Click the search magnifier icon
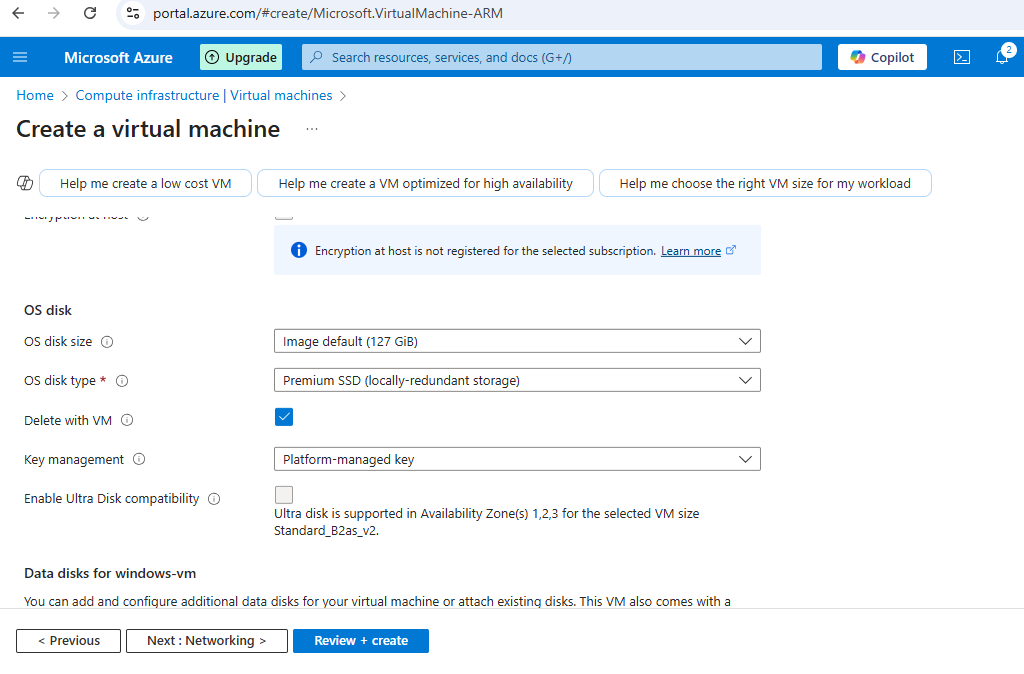Image resolution: width=1024 pixels, height=674 pixels. pyautogui.click(x=316, y=57)
